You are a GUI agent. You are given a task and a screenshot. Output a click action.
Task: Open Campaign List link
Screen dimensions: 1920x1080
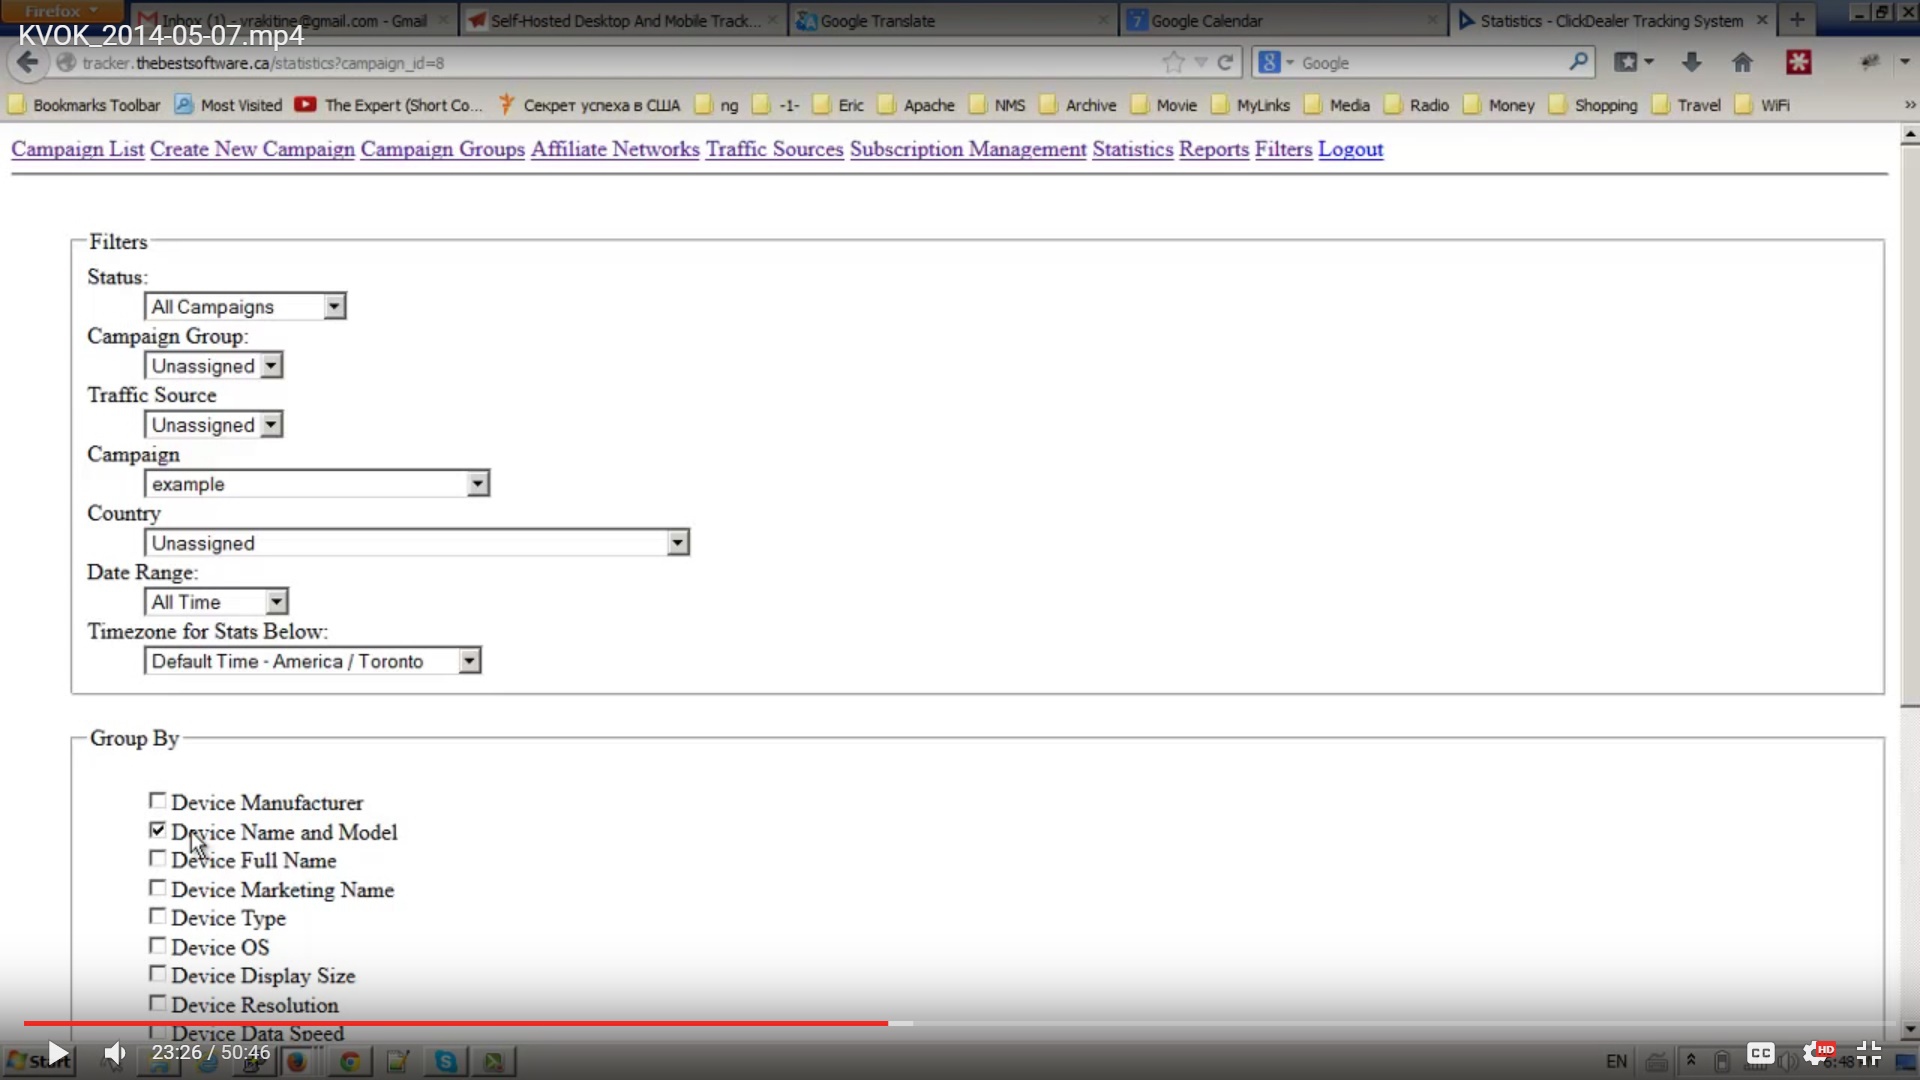tap(78, 149)
